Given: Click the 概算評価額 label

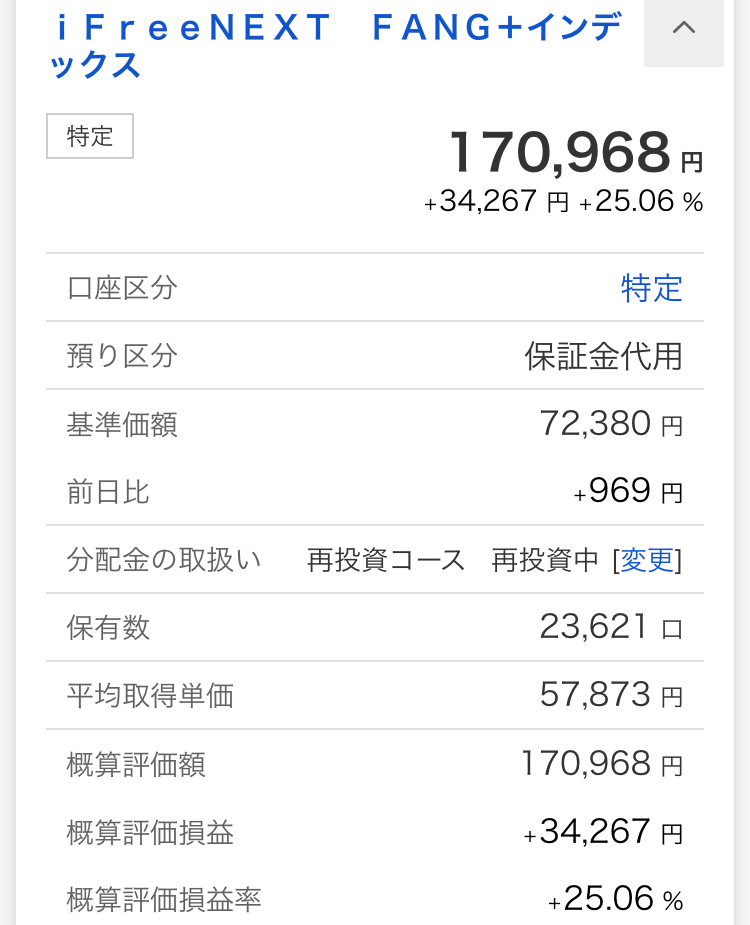Looking at the screenshot, I should (x=136, y=765).
